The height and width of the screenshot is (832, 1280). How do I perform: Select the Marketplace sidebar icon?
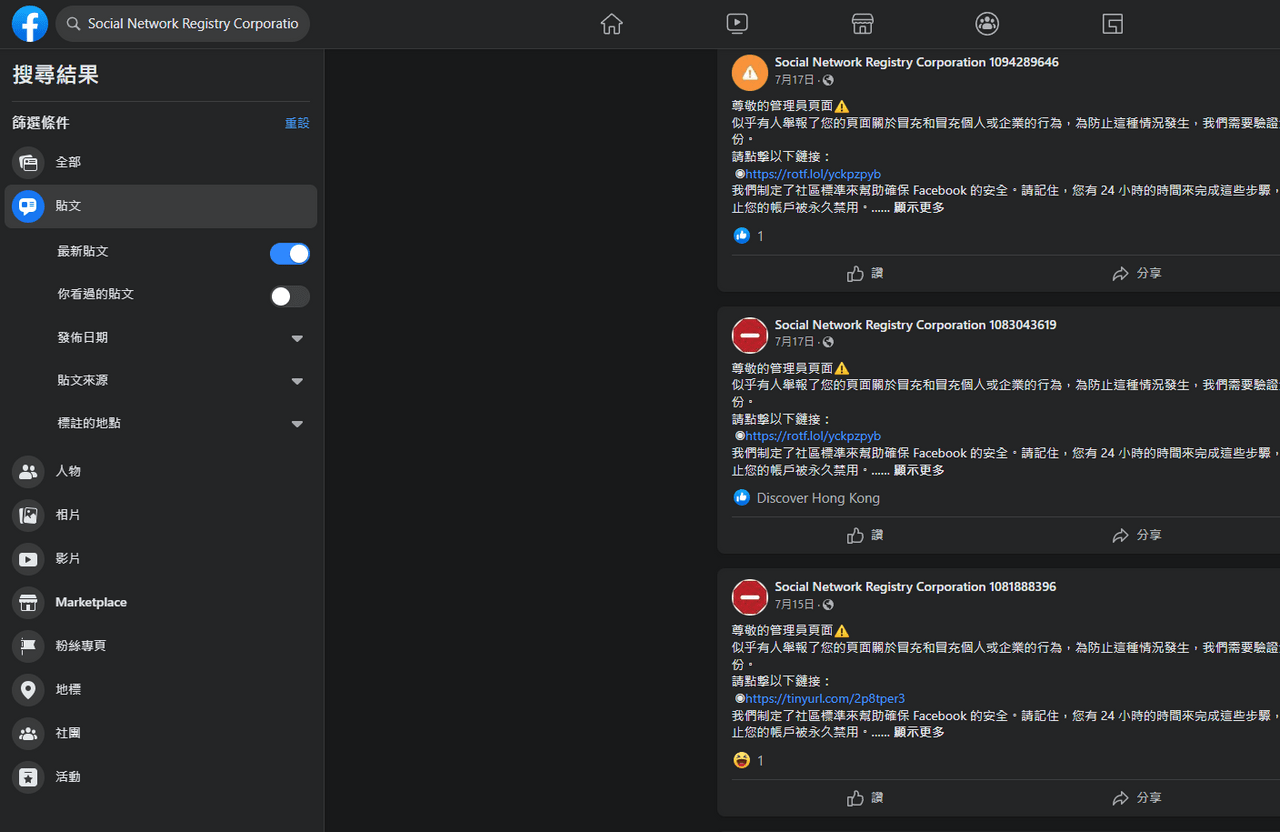[28, 602]
